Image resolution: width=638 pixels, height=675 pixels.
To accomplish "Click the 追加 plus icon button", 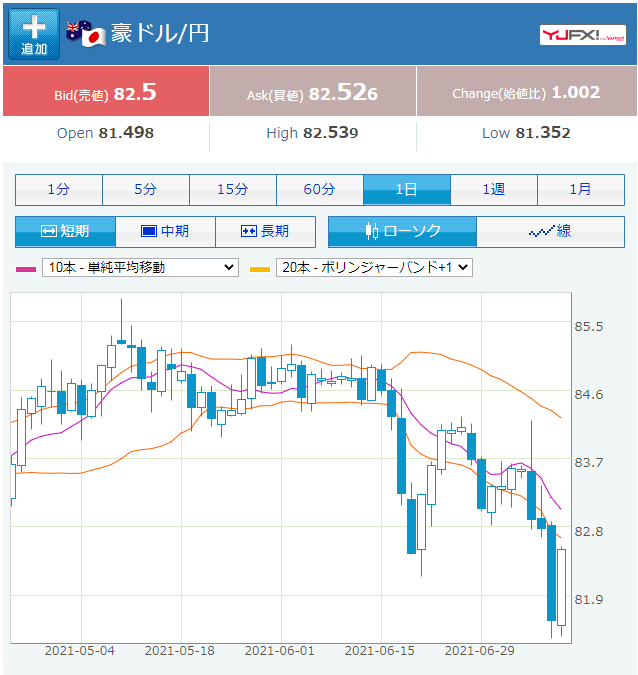I will [34, 34].
